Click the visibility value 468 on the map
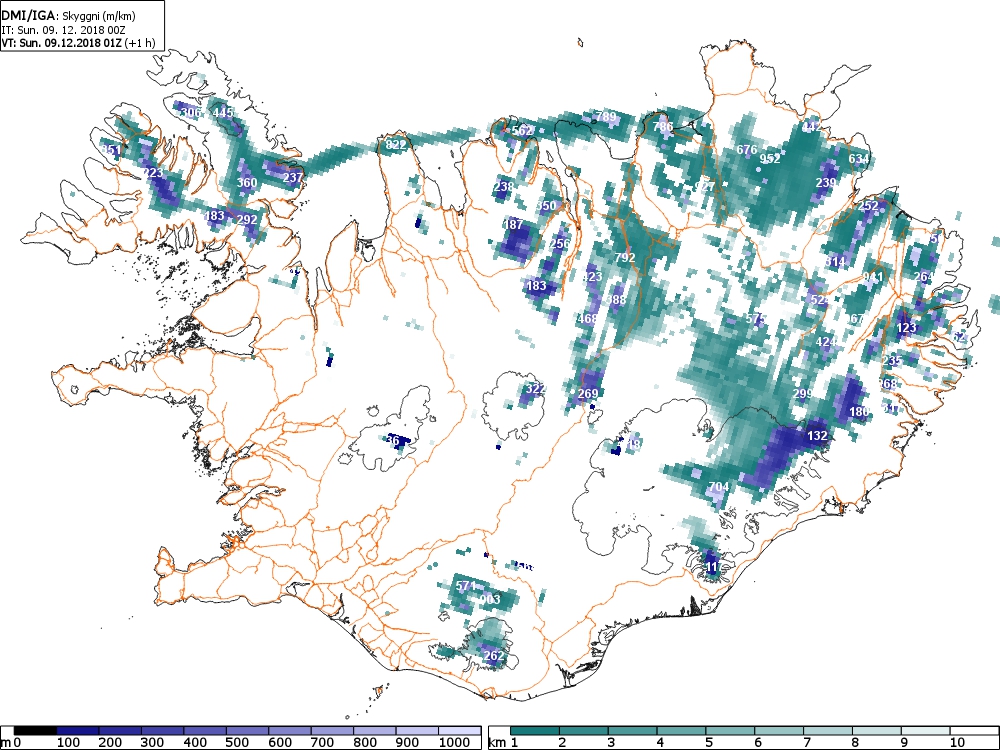This screenshot has height=750, width=1000. click(x=587, y=318)
